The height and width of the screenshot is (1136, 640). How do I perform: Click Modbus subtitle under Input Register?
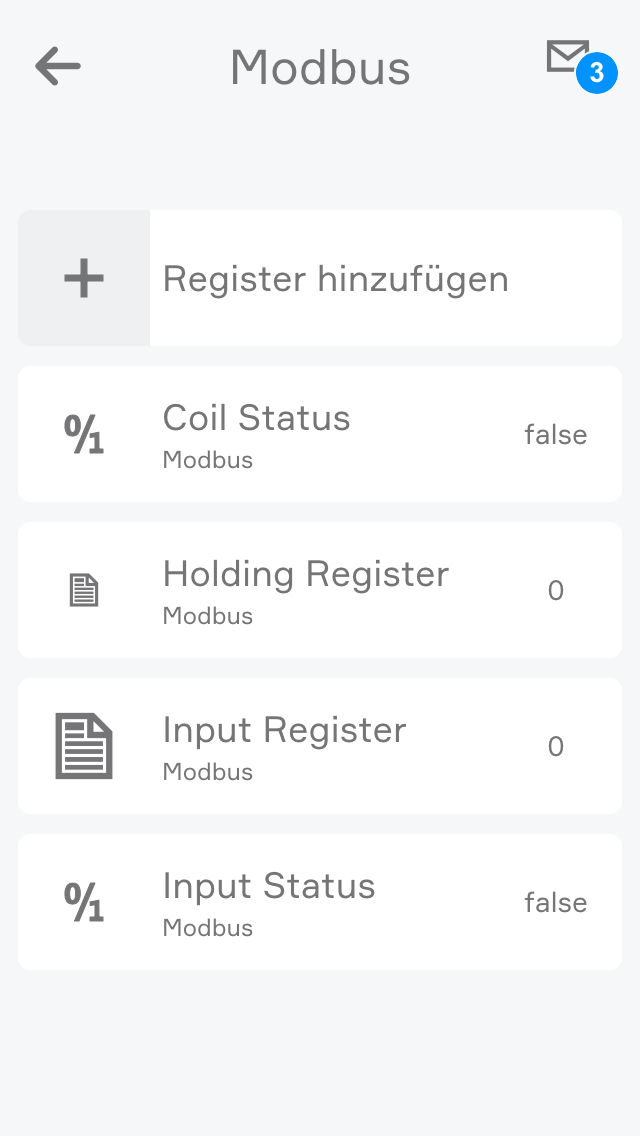208,773
